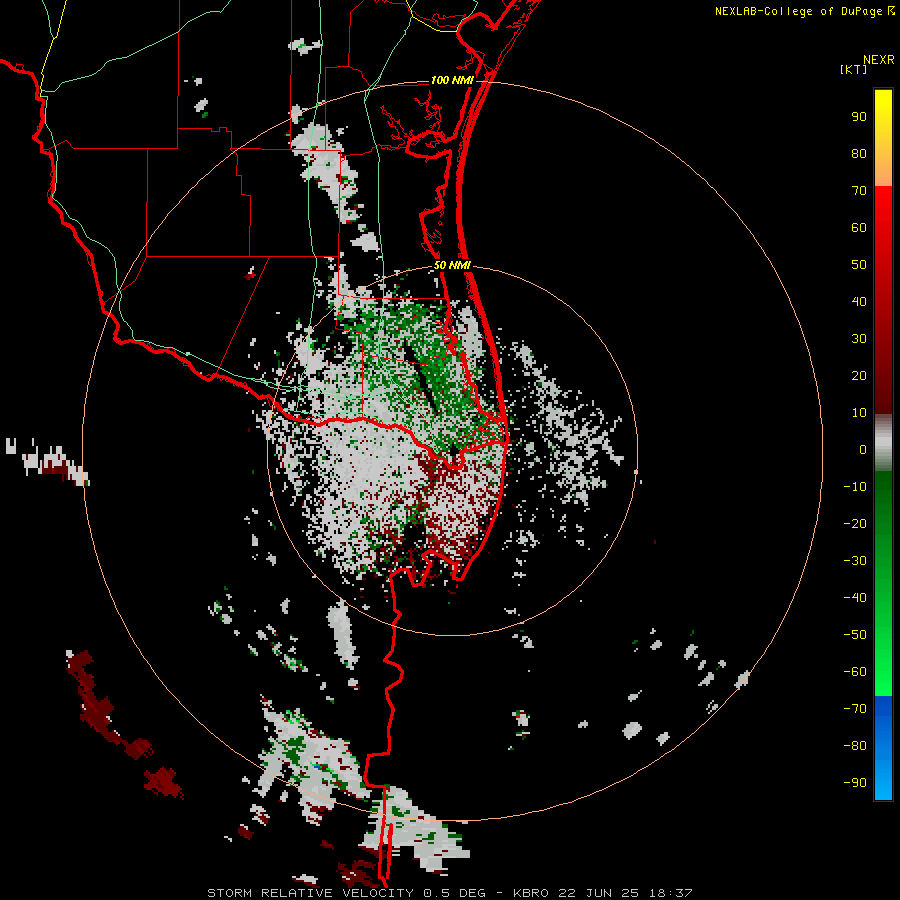
Task: Click the 50 value on velocity scale
Action: click(x=859, y=265)
